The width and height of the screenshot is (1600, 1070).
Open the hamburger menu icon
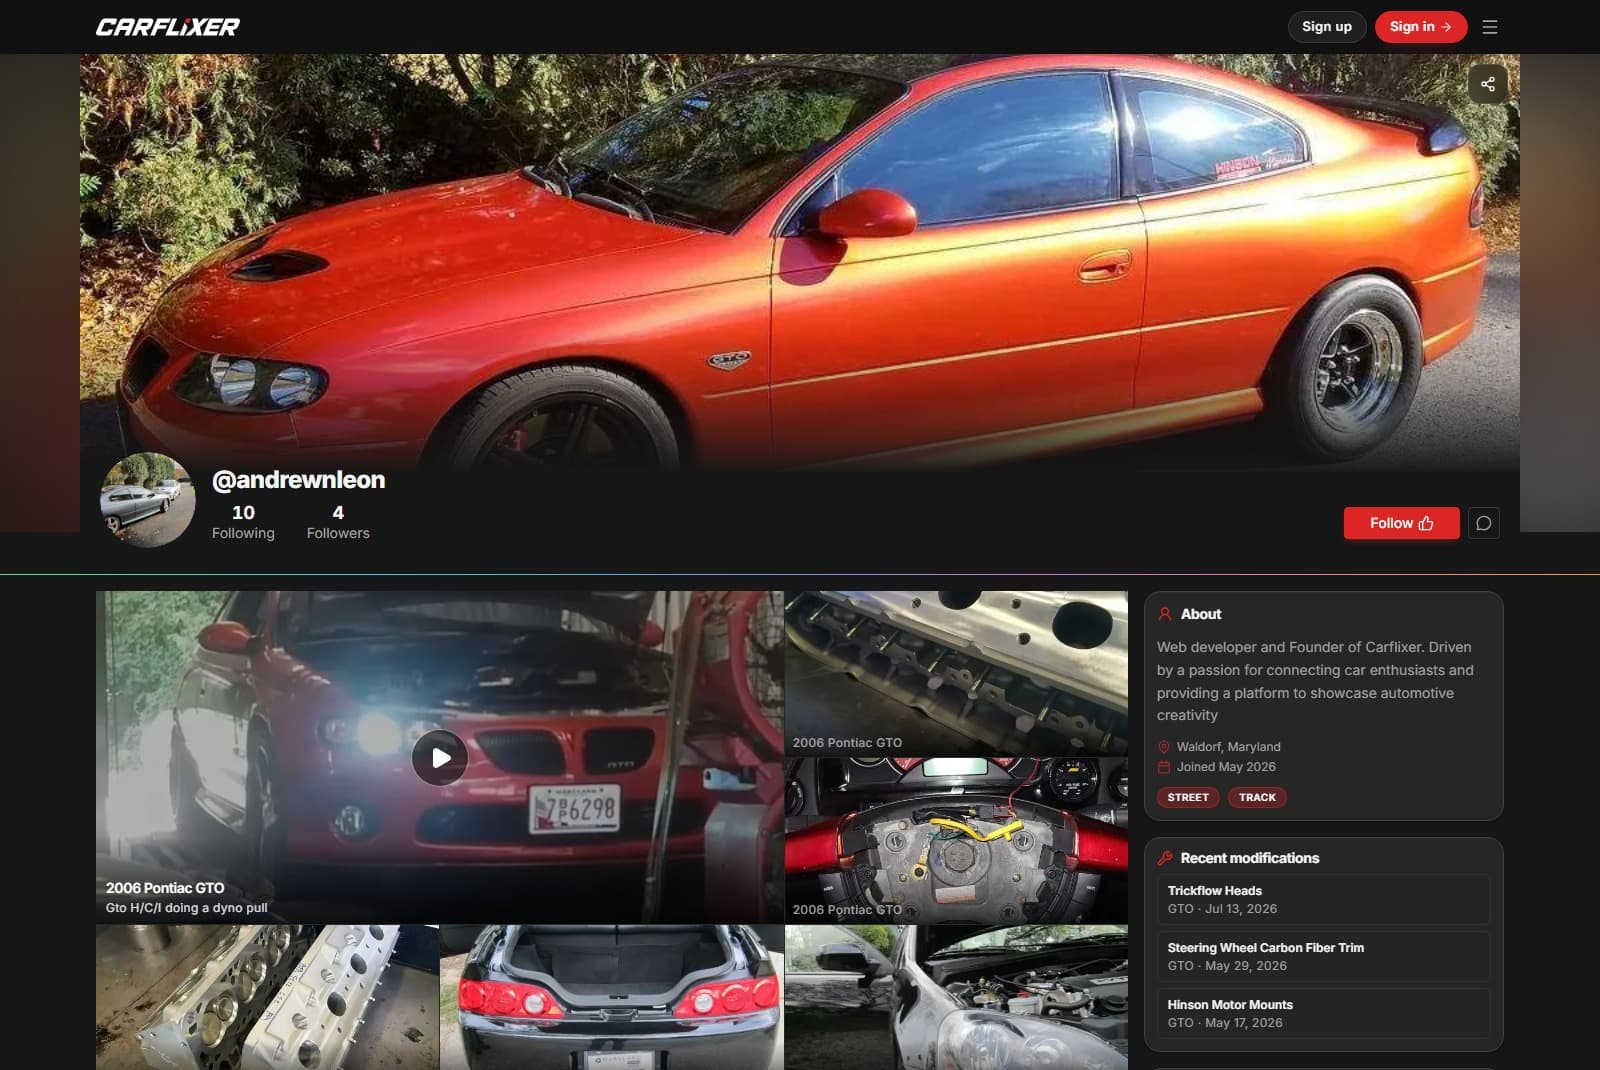1490,27
